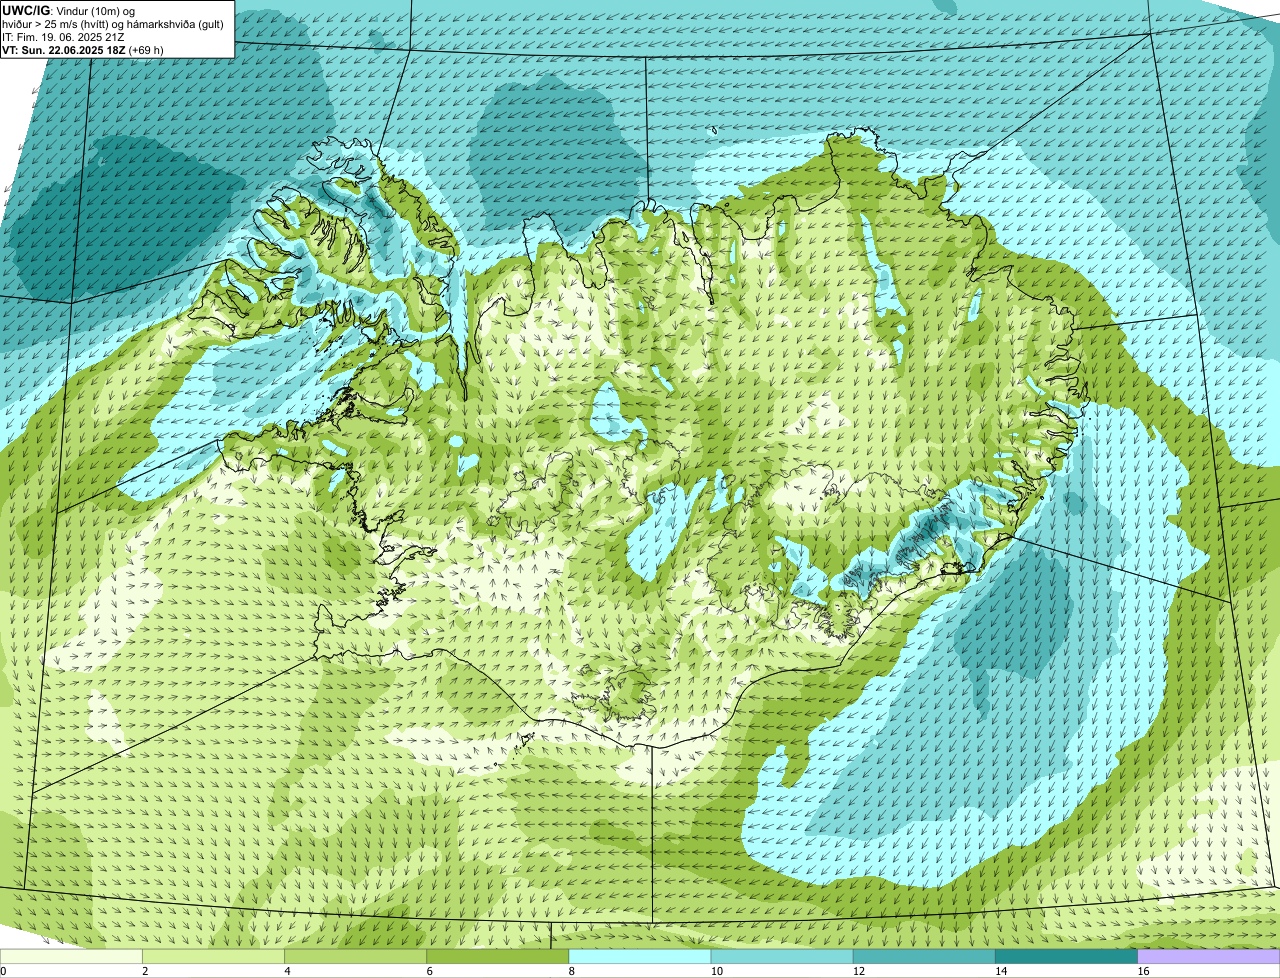Click the '0' label on color scale
1280x978 pixels.
(x=3, y=971)
